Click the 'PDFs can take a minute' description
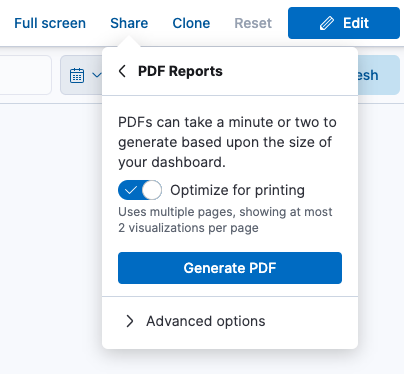The height and width of the screenshot is (374, 404). click(227, 142)
